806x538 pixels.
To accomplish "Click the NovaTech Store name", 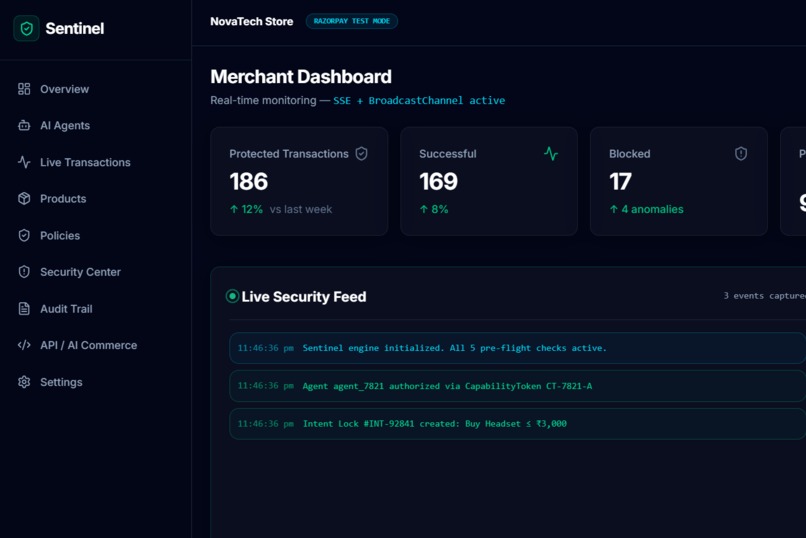I will click(x=251, y=22).
